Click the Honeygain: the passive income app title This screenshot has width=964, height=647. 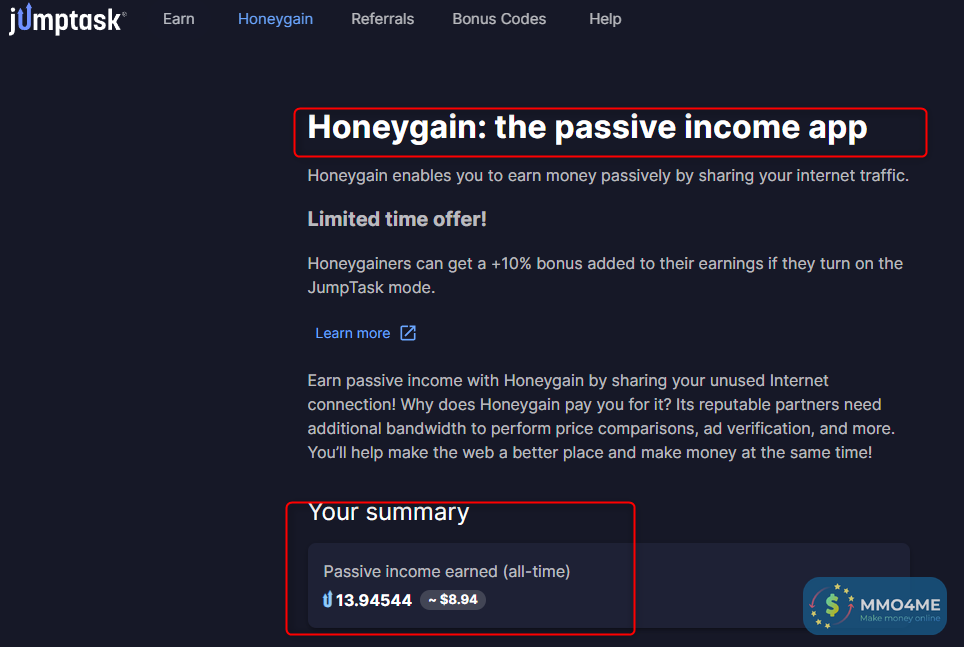pyautogui.click(x=587, y=127)
